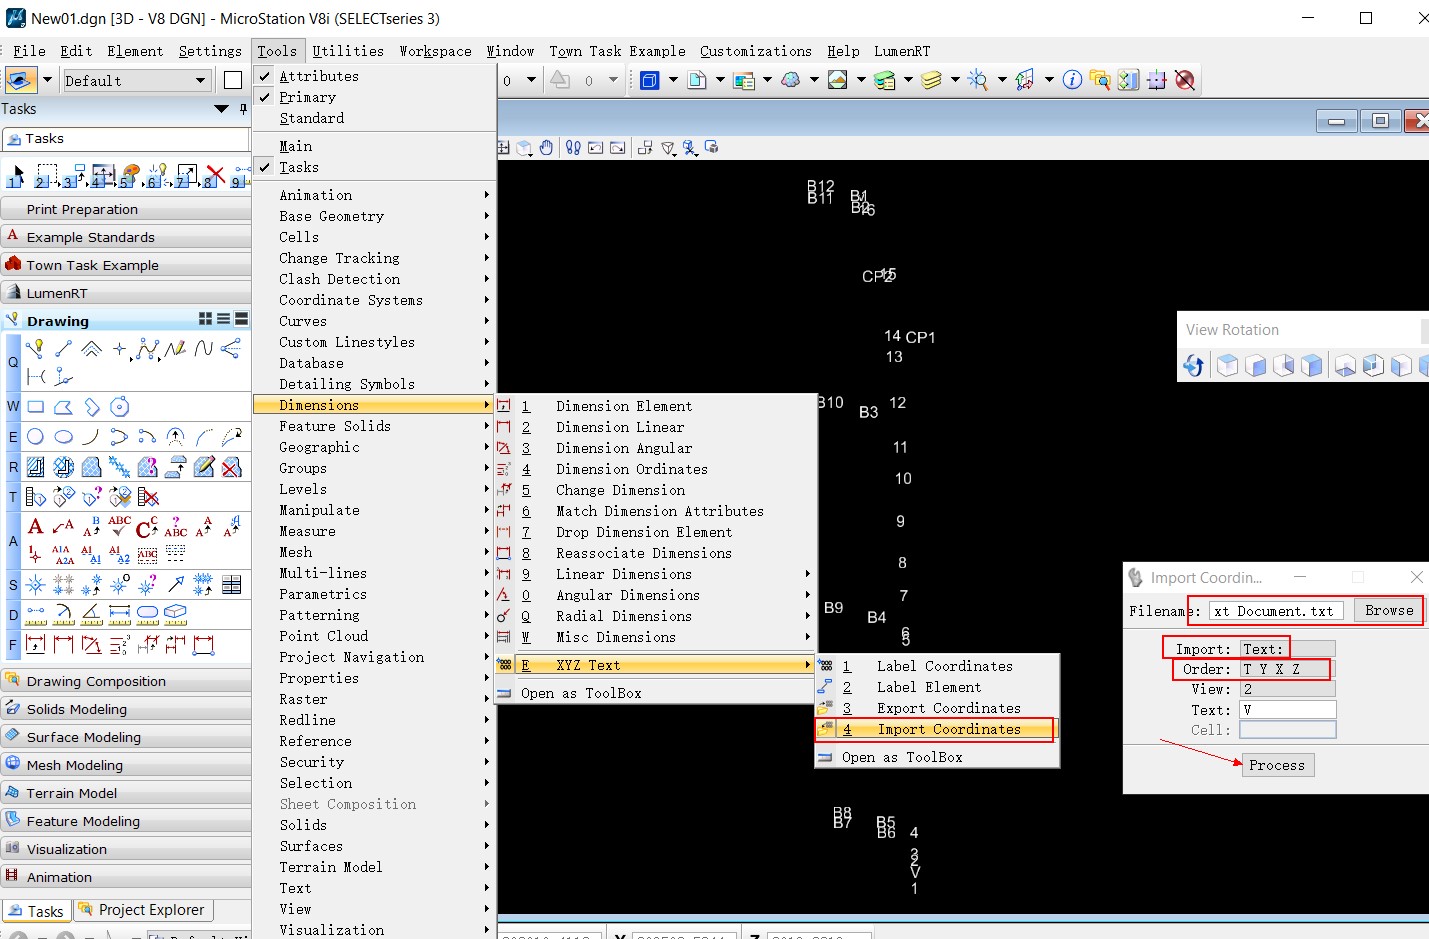Click the Cell input field
Viewport: 1429px width, 939px height.
click(1288, 730)
